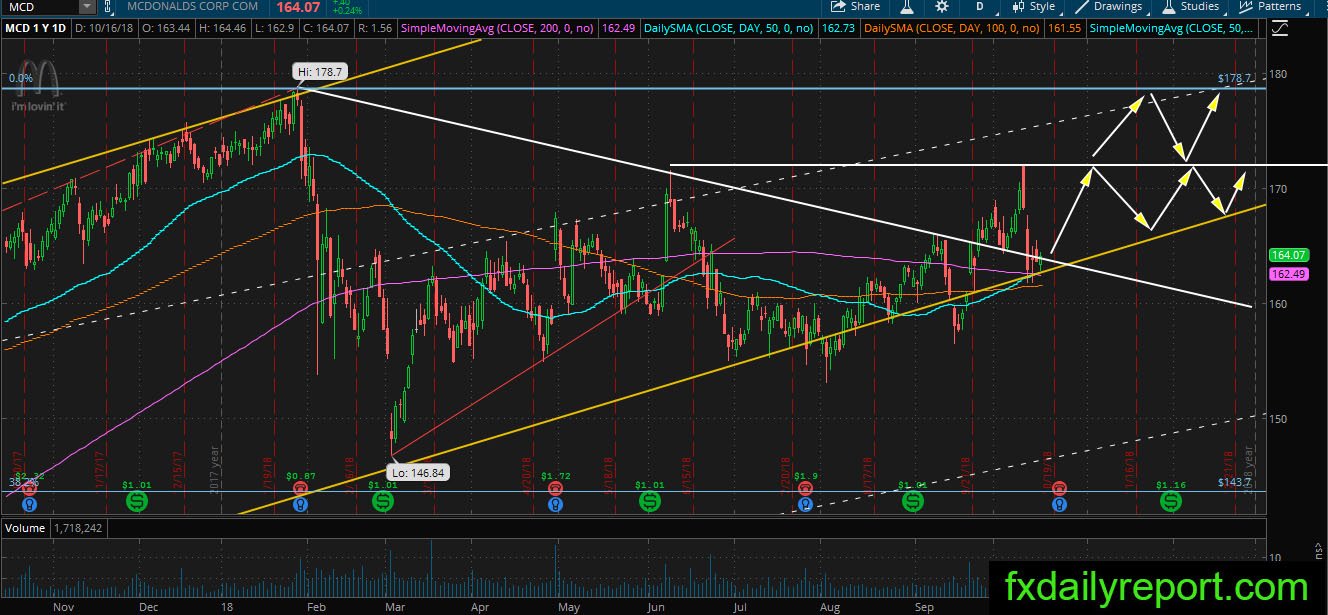Click the $1.9 earnings lightbulb icon

pyautogui.click(x=807, y=505)
